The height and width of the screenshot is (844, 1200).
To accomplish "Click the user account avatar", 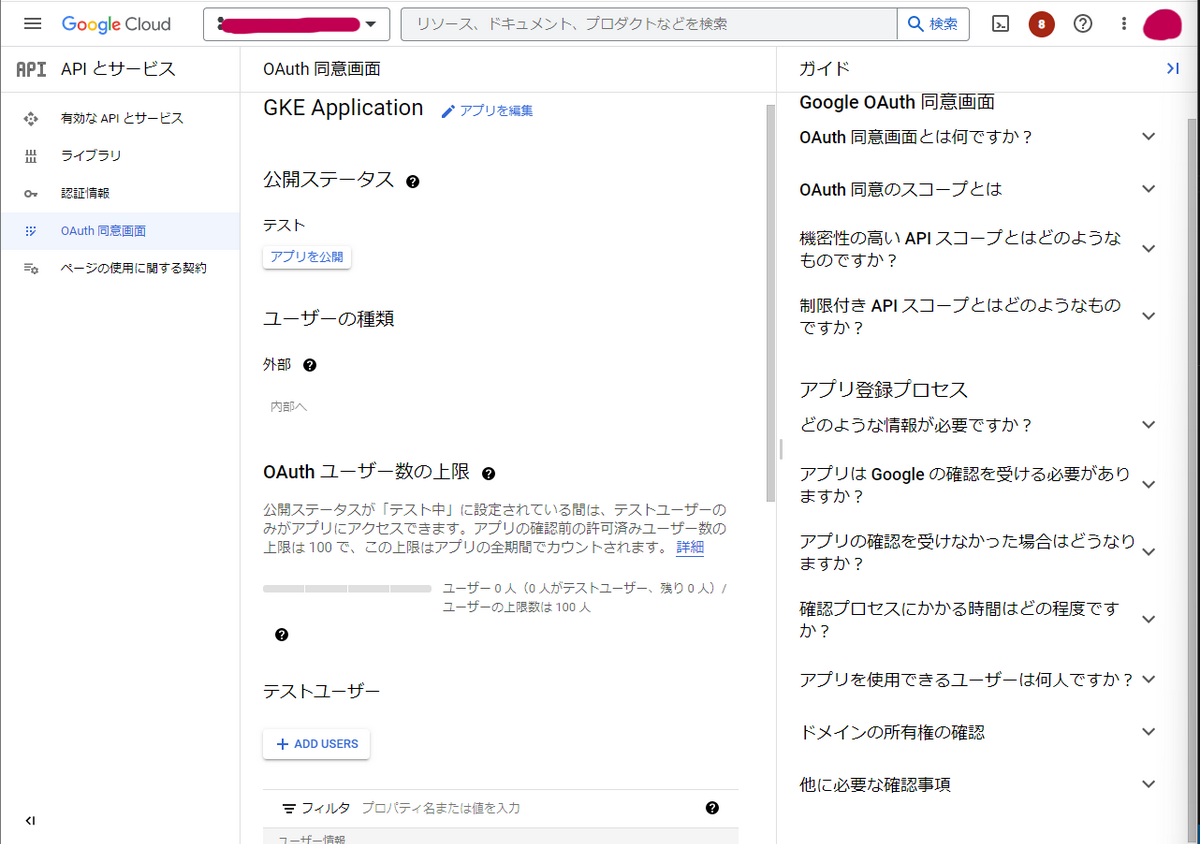I will click(1162, 24).
